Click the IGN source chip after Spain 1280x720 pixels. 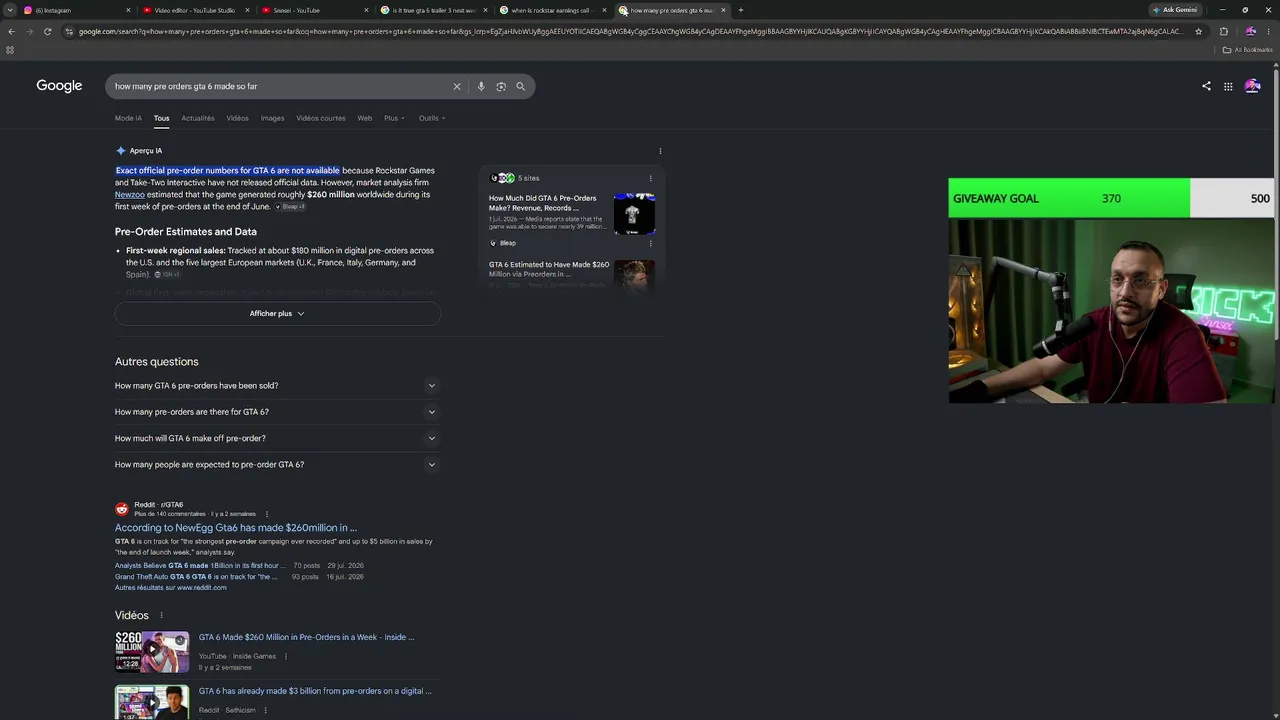pos(167,274)
